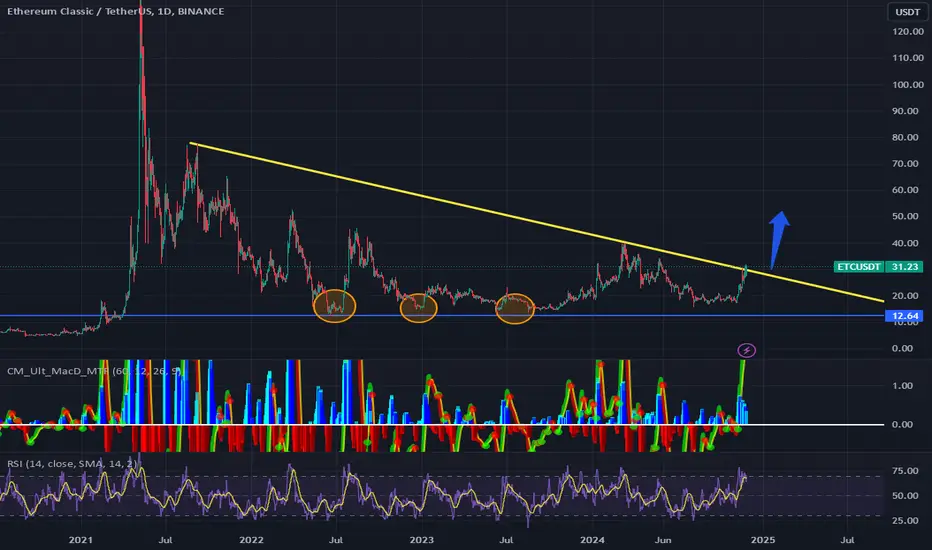932x550 pixels.
Task: Select the white MACD zero line
Action: click(442, 425)
